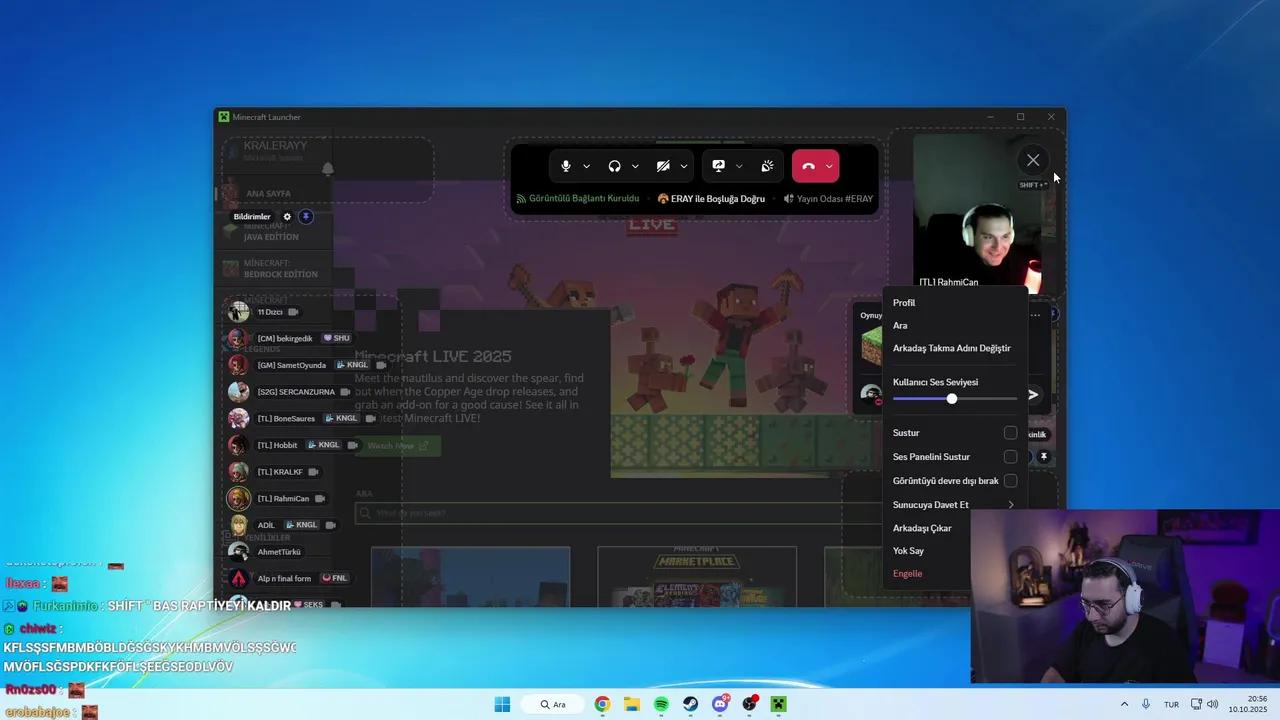This screenshot has height=720, width=1280.
Task: Click the headphones deafen icon
Action: (x=614, y=166)
